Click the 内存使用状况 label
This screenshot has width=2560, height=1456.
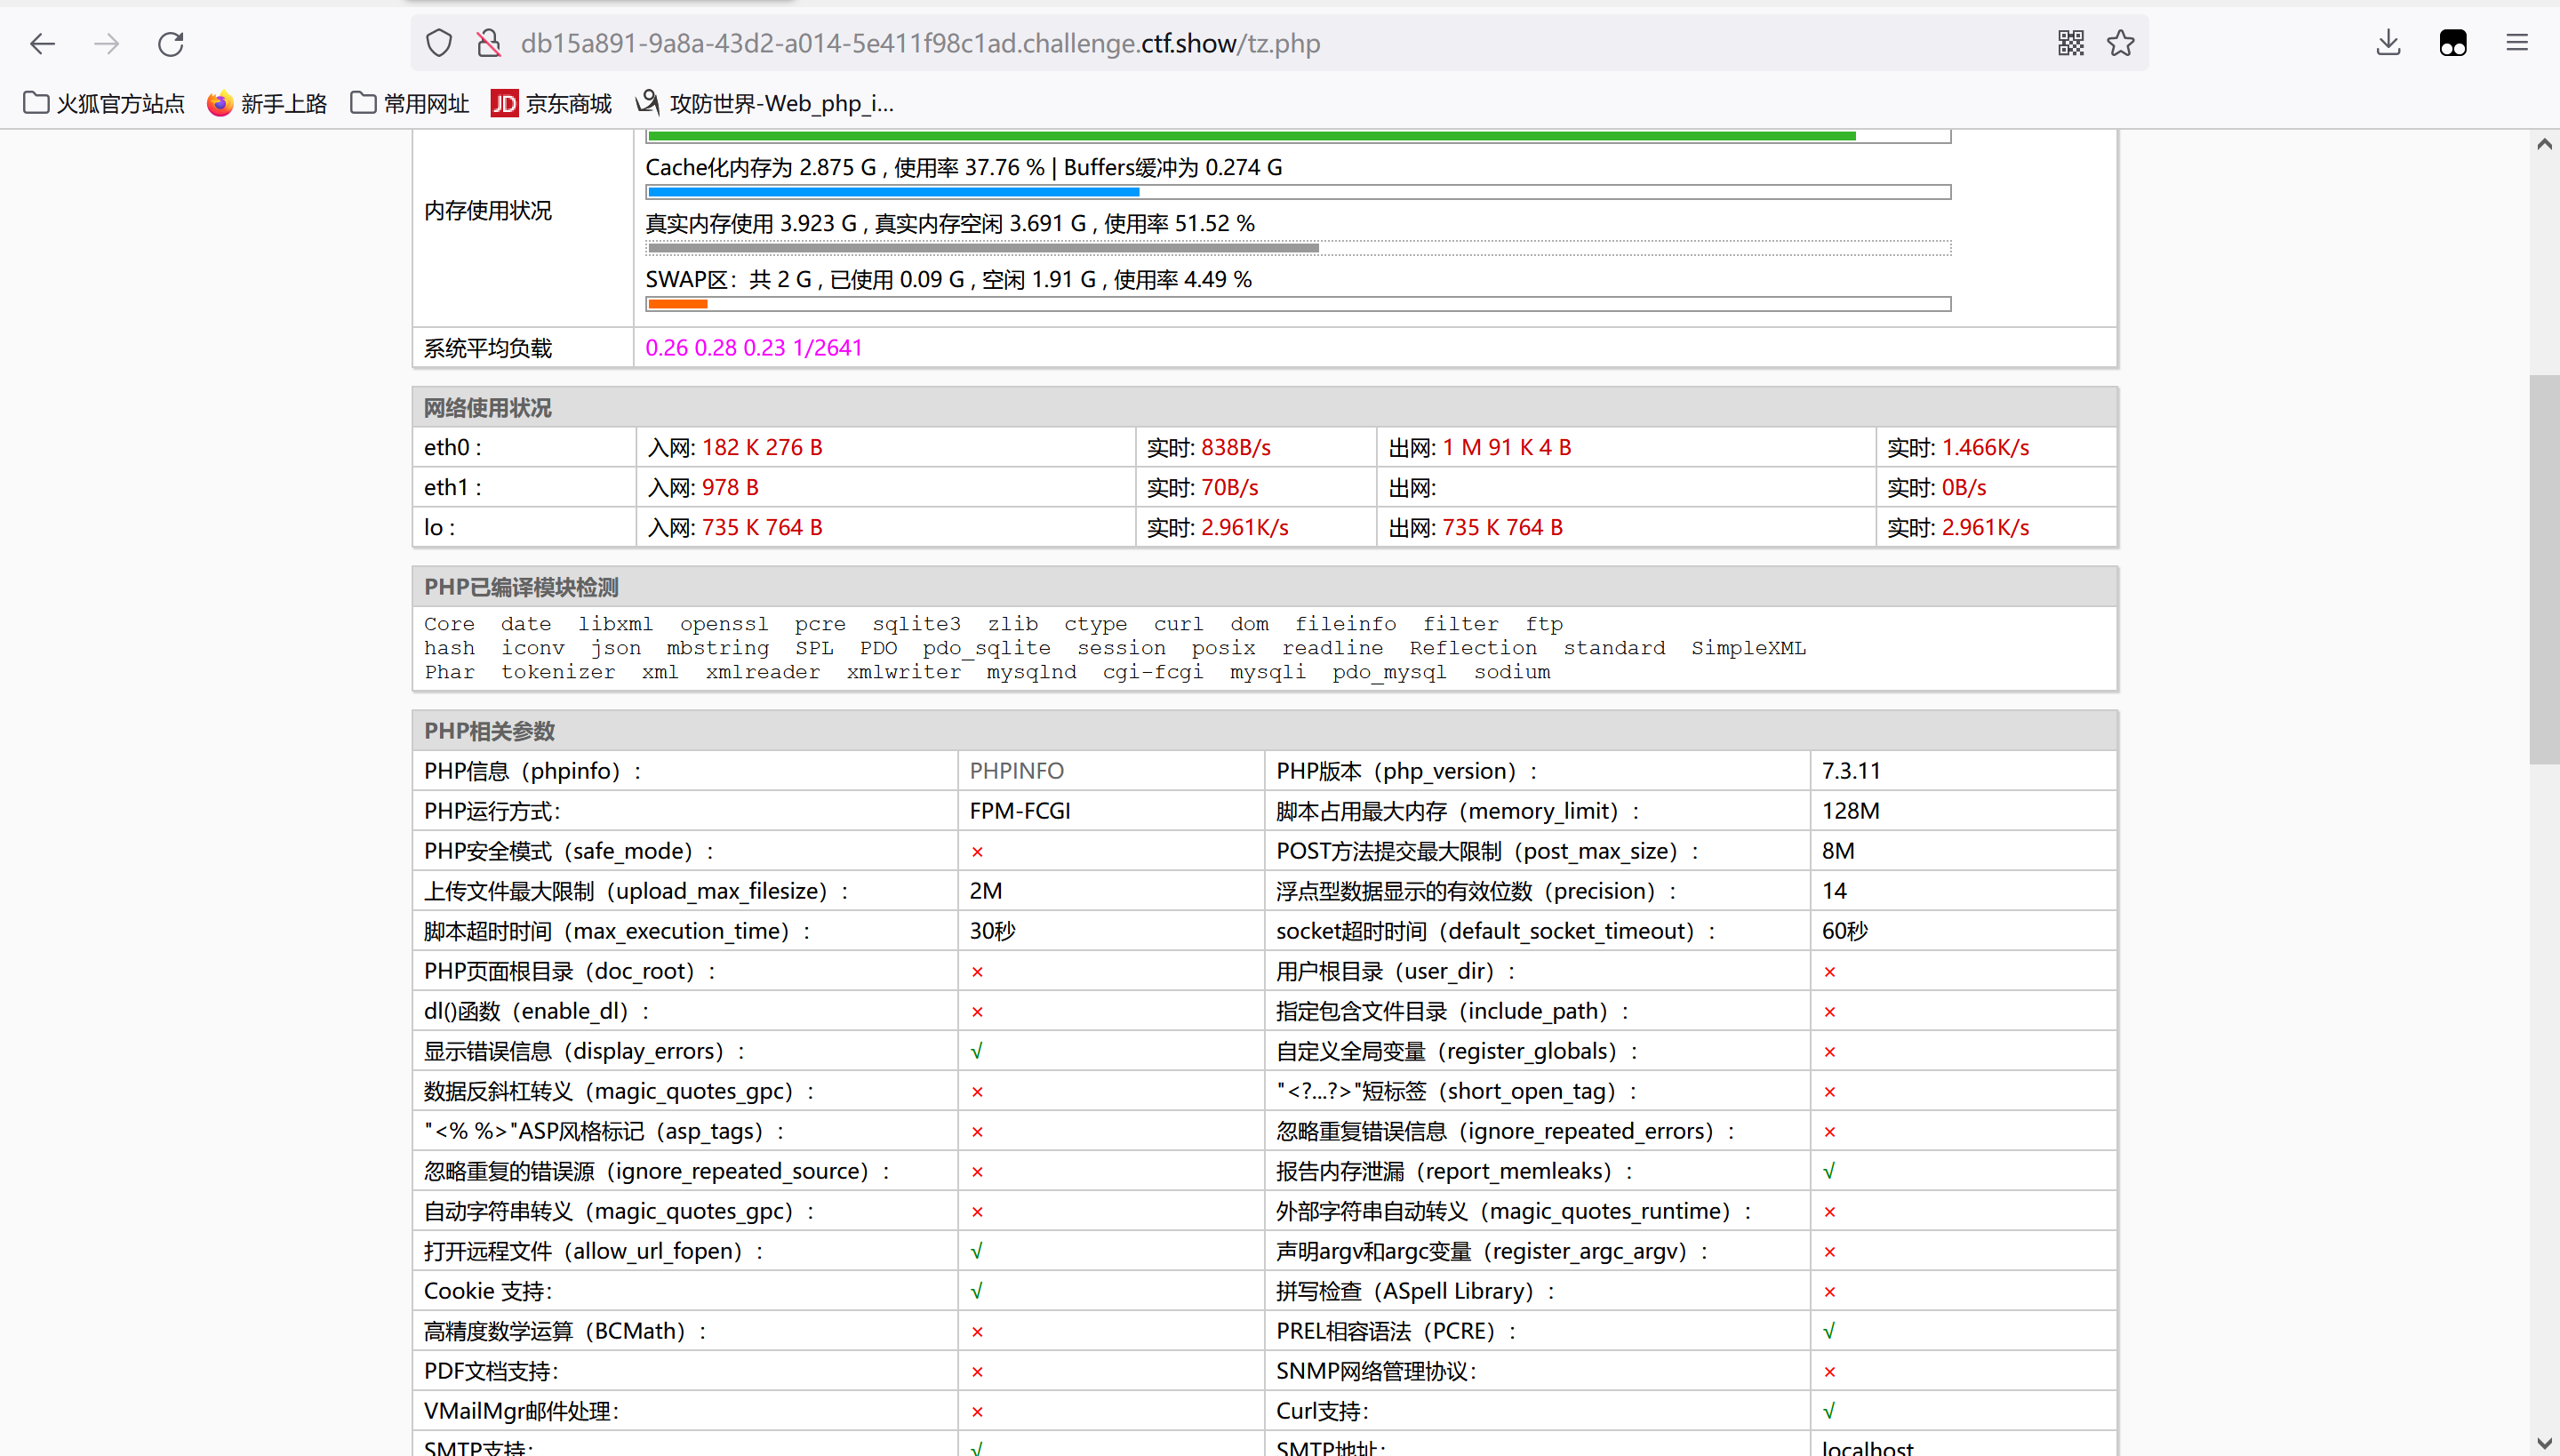click(x=488, y=211)
